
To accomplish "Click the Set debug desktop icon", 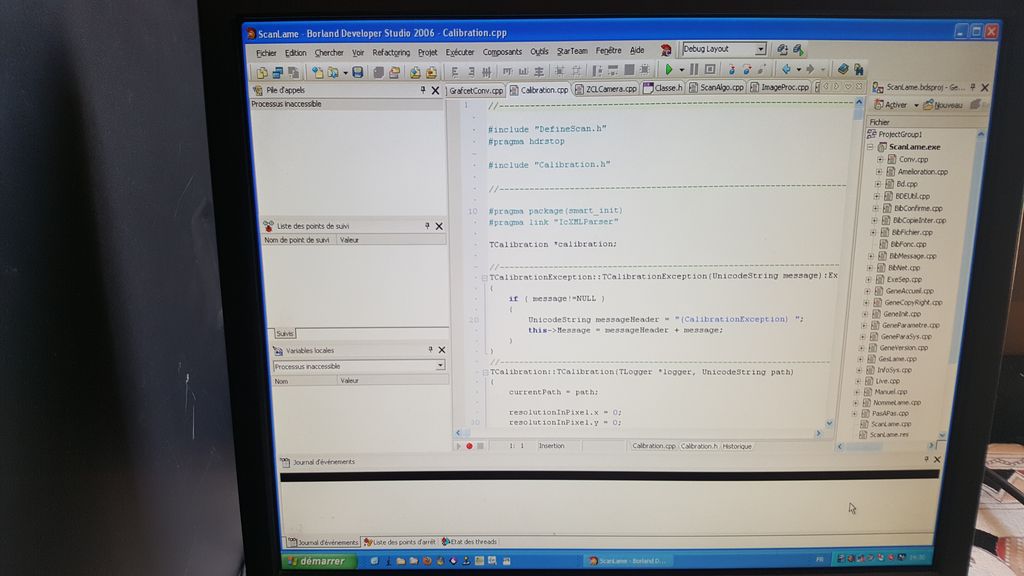I will (x=798, y=50).
